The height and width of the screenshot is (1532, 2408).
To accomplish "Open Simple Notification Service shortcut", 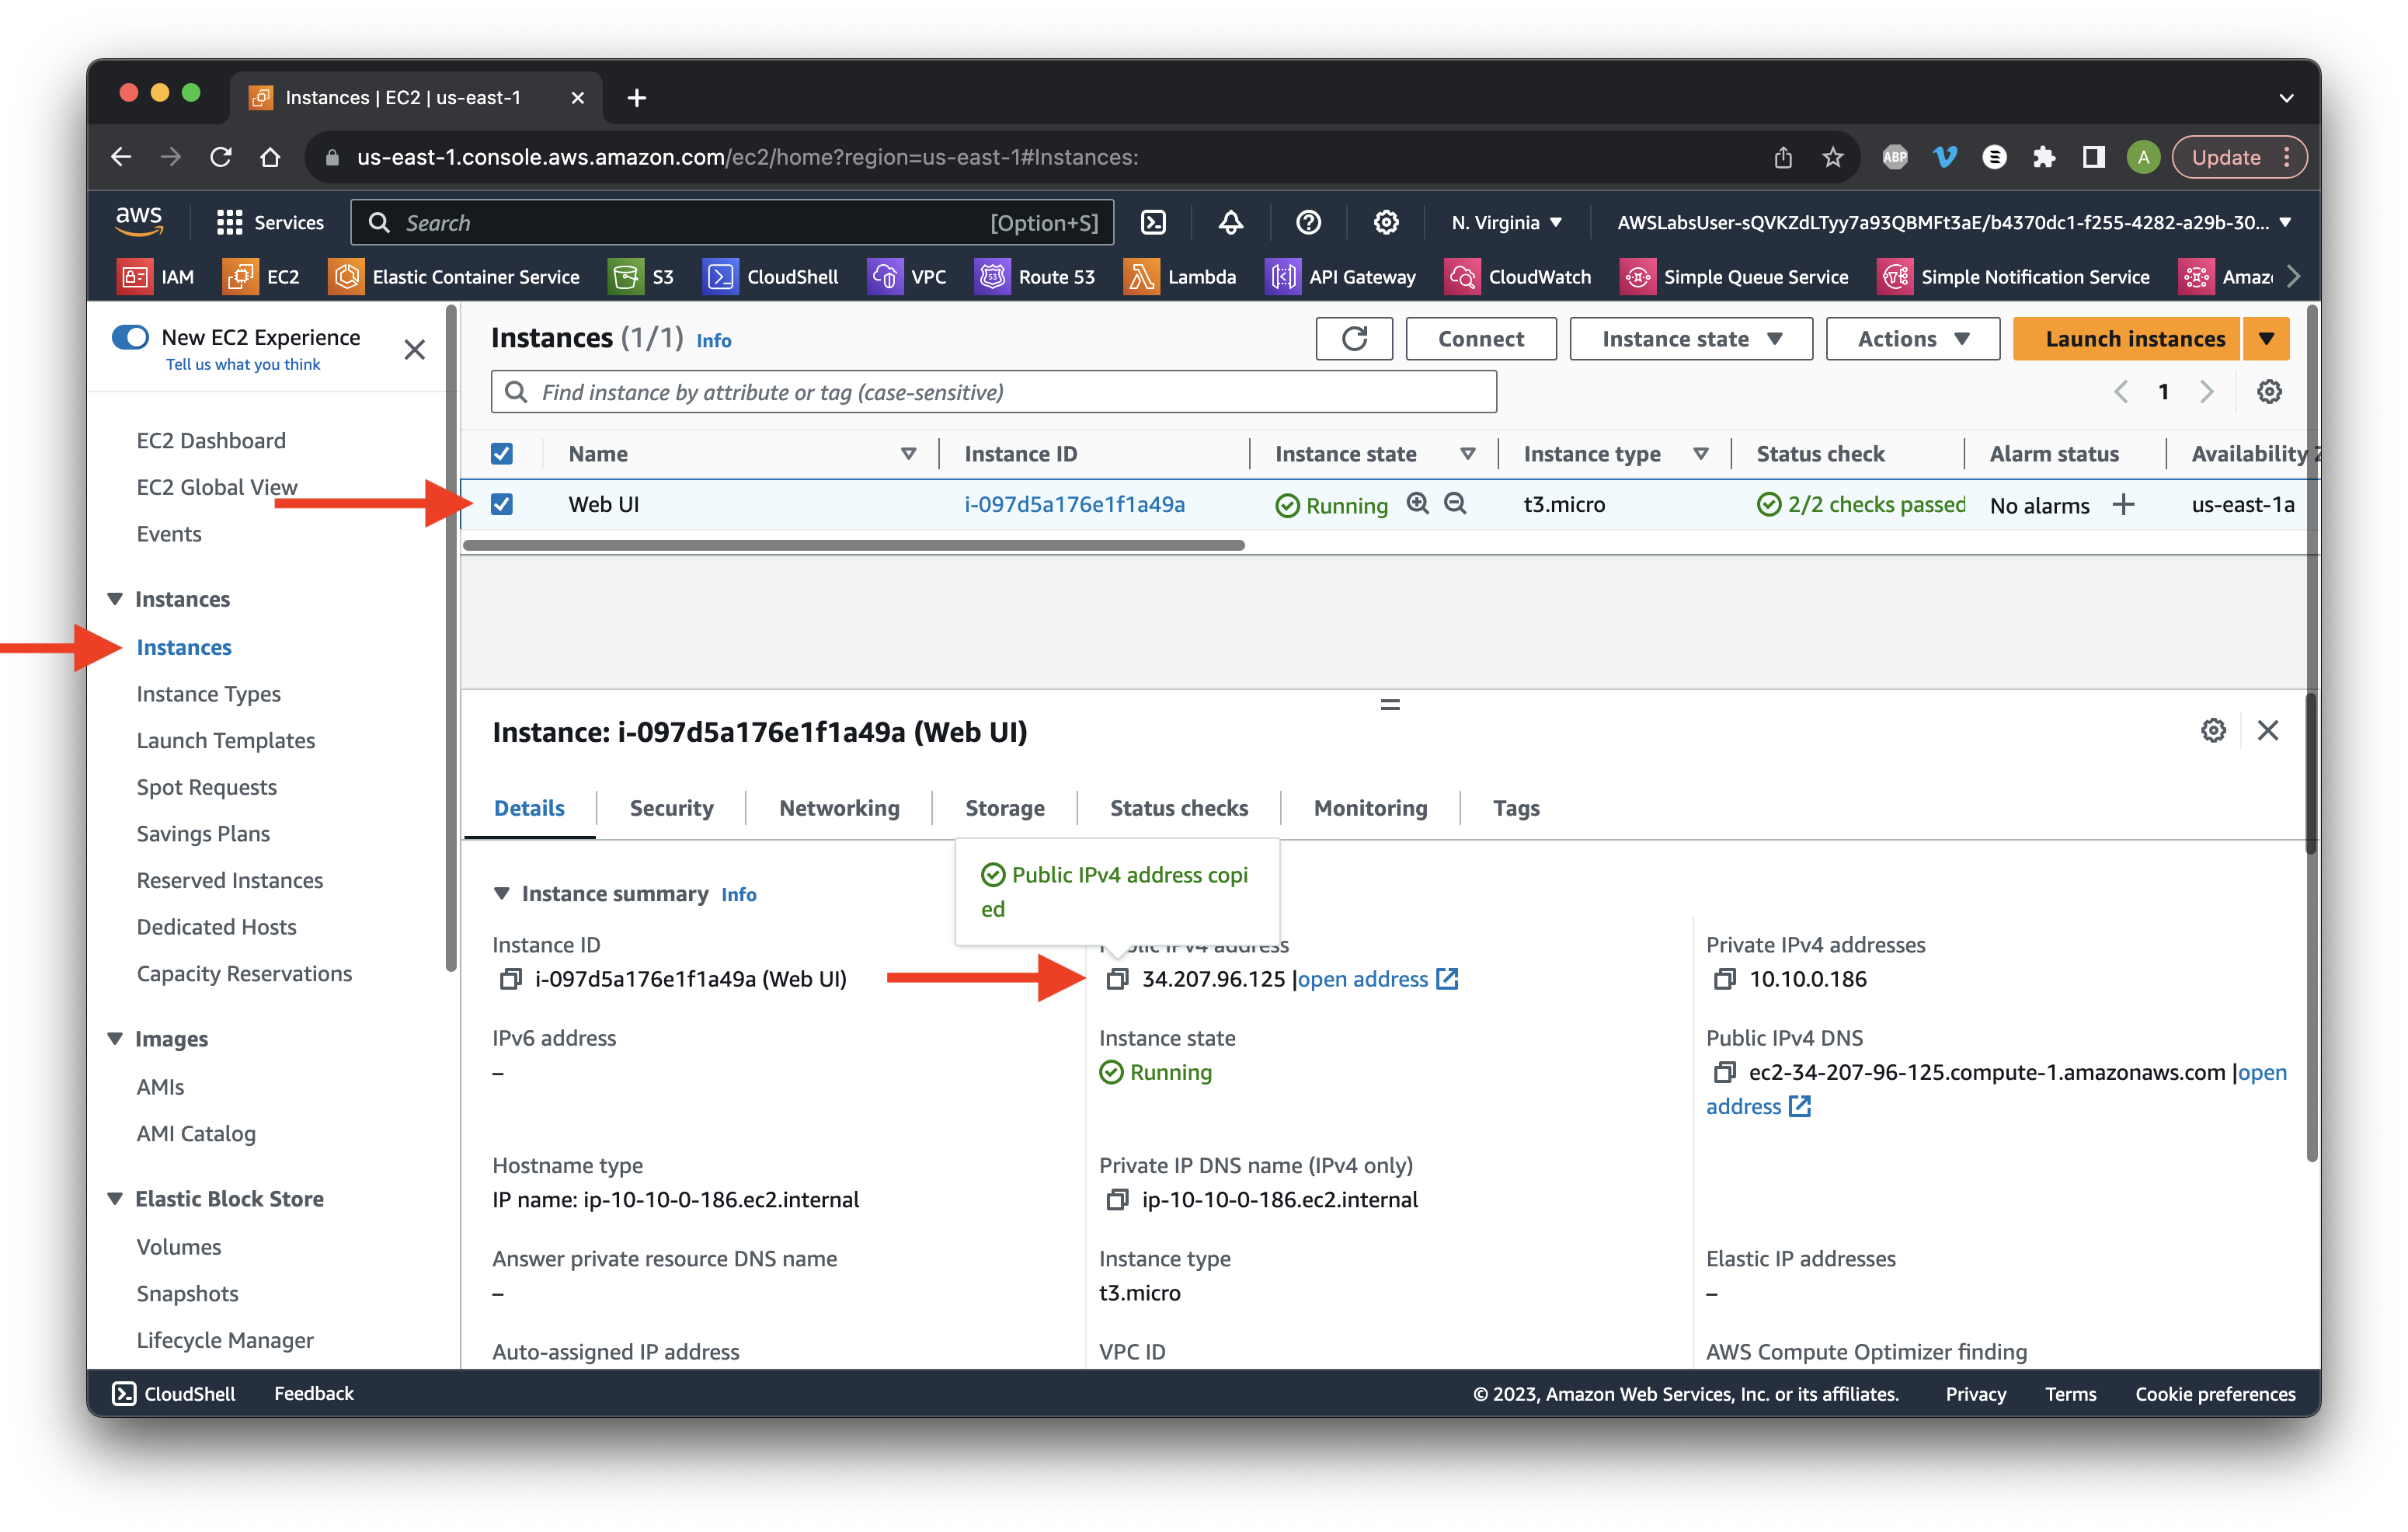I will (x=2013, y=276).
